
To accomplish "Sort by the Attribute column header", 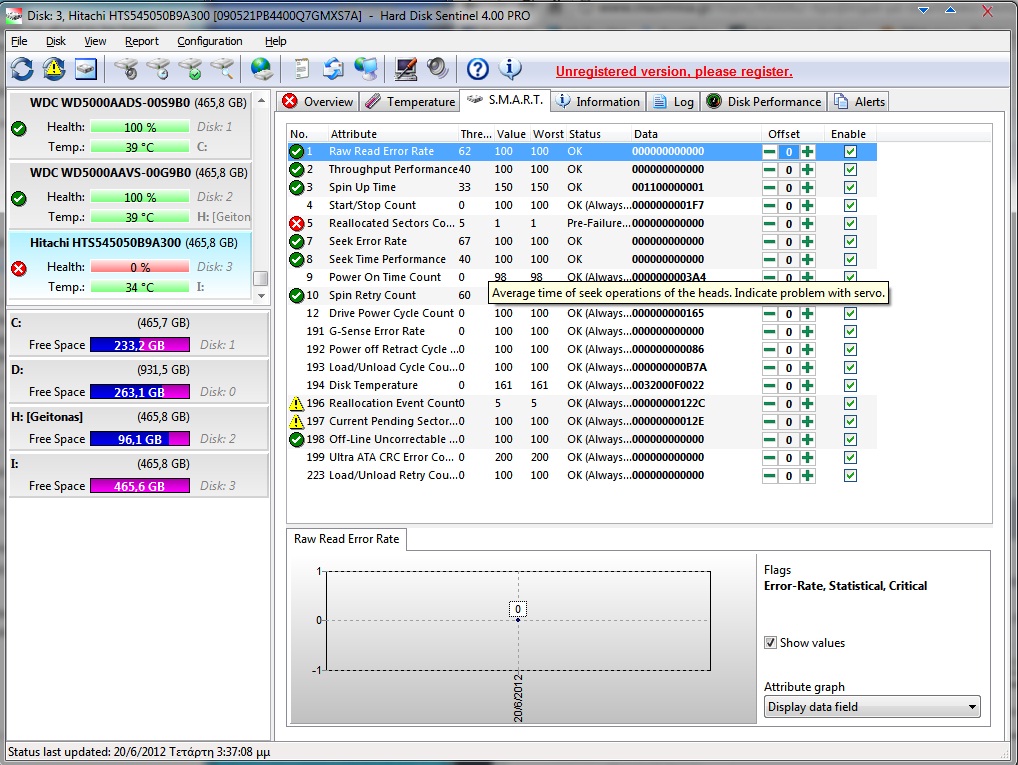I will 391,134.
